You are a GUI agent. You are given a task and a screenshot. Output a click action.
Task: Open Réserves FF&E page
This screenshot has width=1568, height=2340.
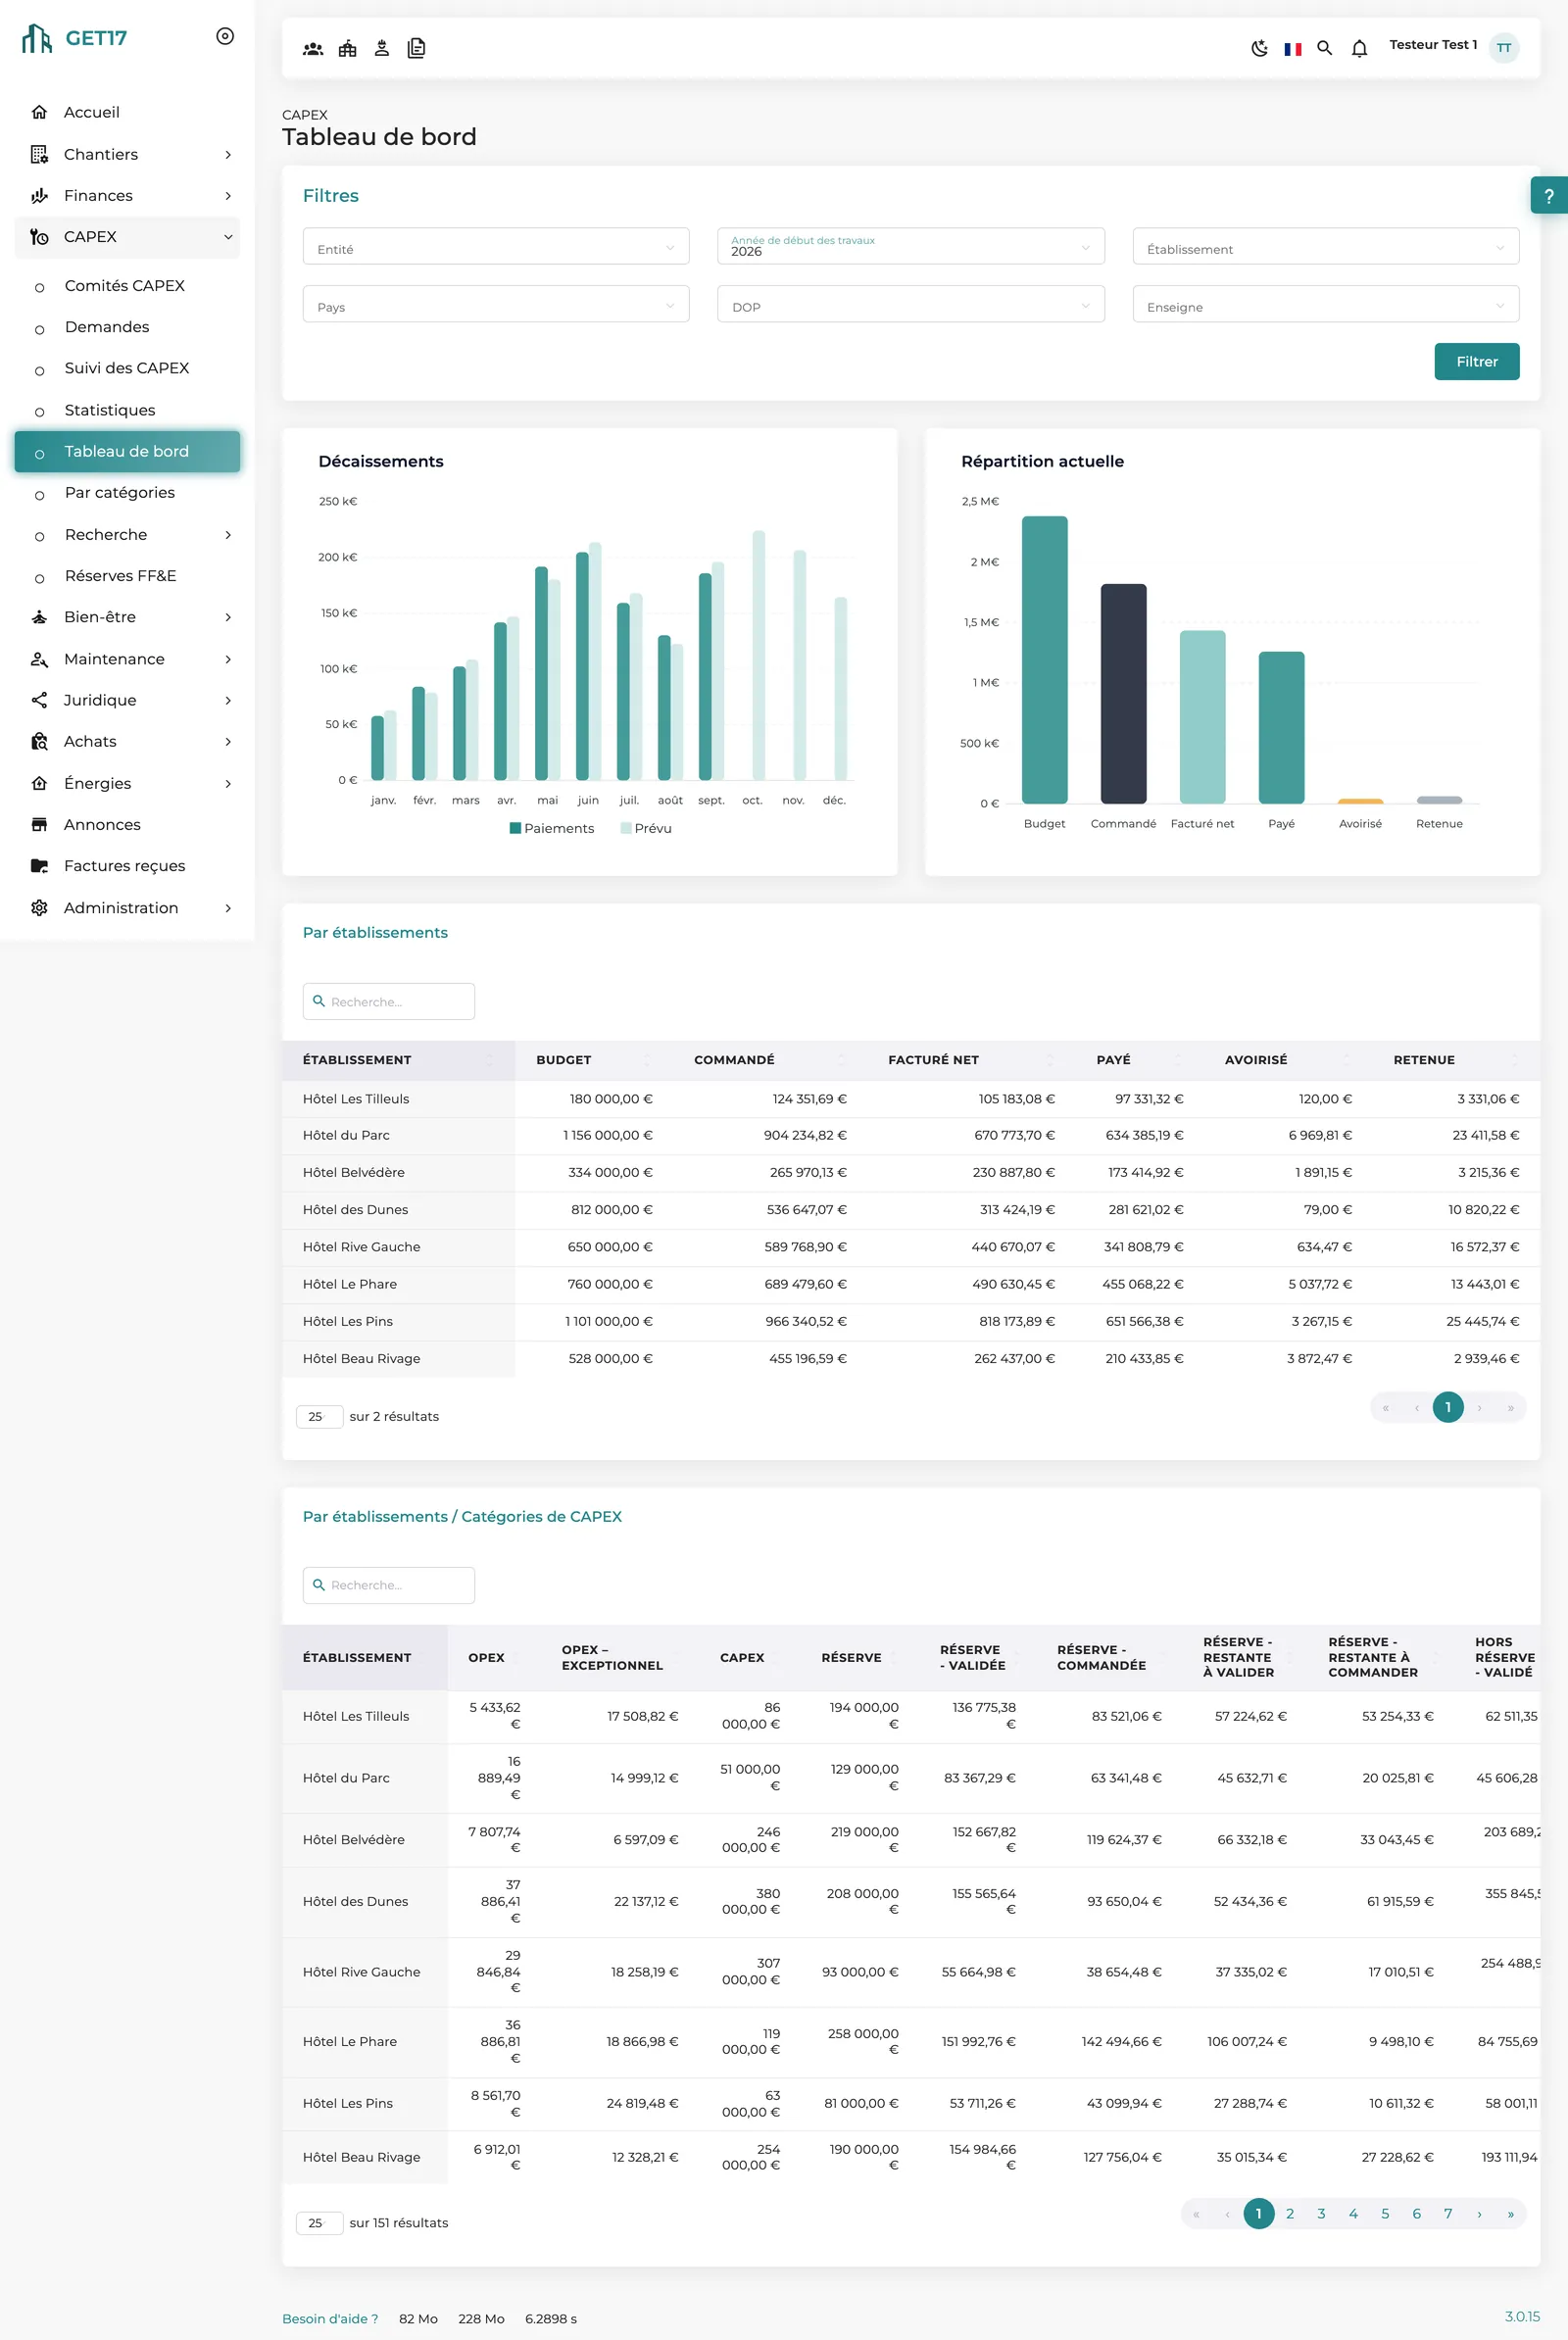pyautogui.click(x=120, y=576)
